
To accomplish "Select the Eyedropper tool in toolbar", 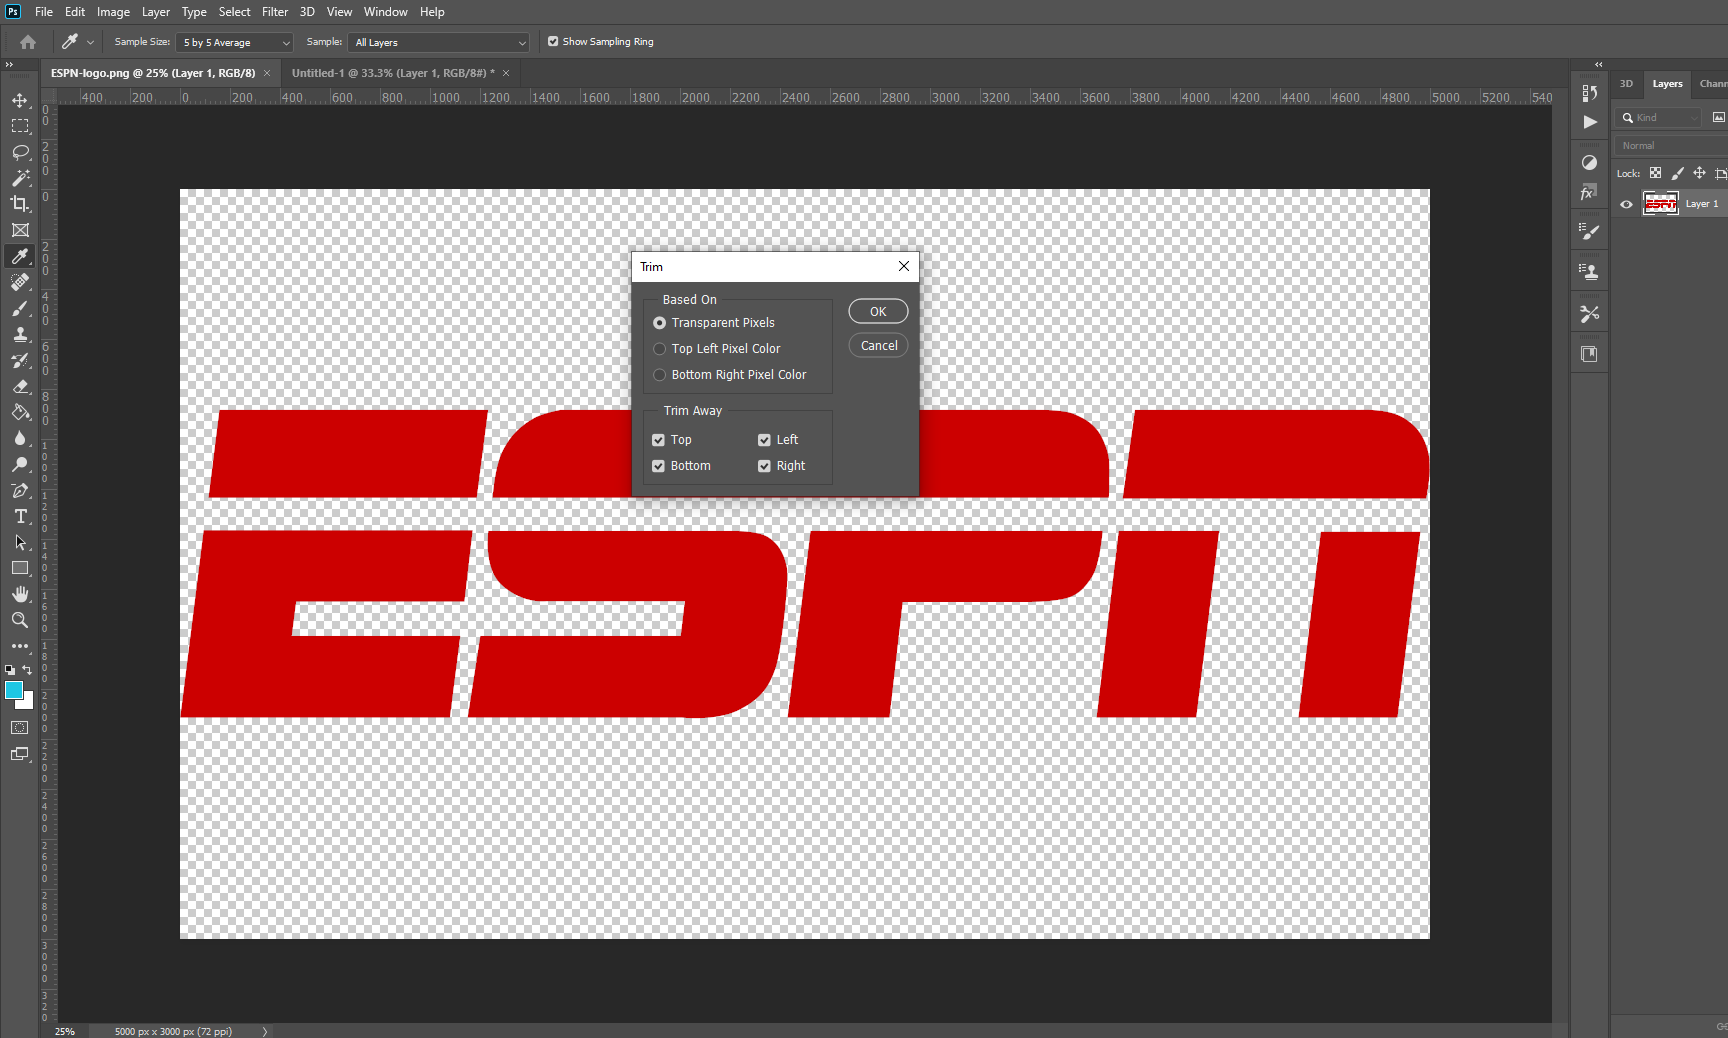I will coord(20,256).
